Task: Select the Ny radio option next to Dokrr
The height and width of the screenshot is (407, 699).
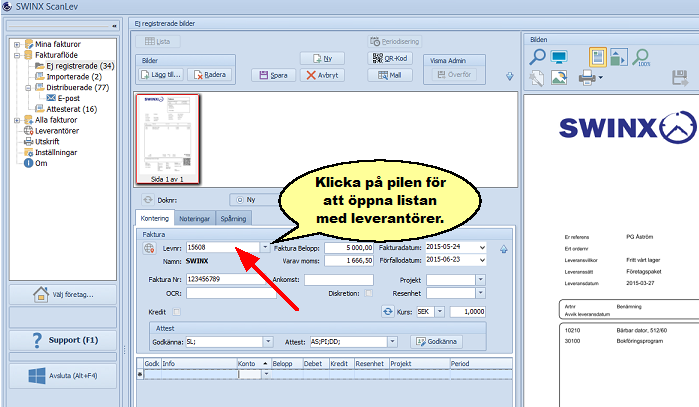Action: coord(240,200)
